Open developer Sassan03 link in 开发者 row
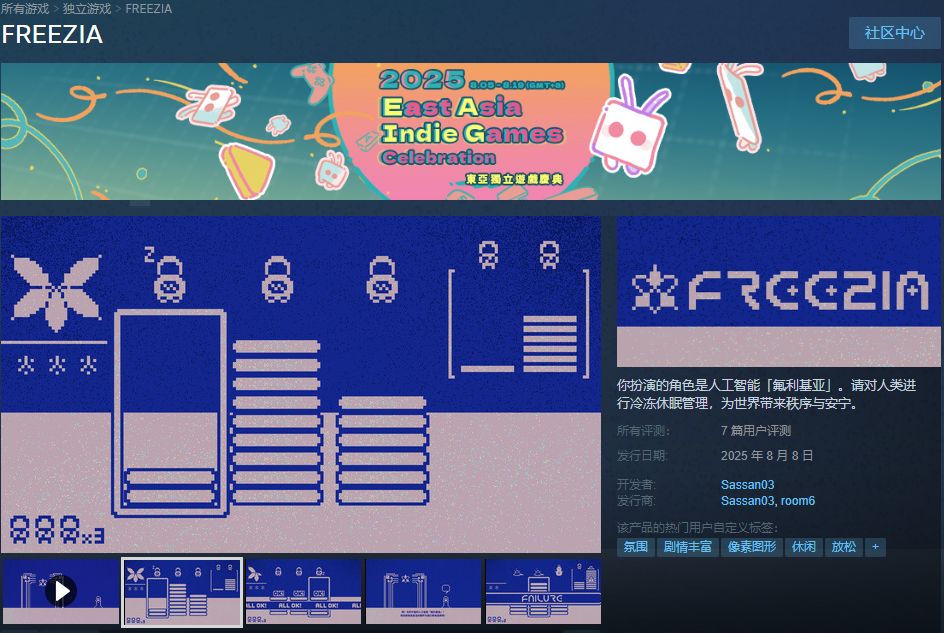 [747, 485]
